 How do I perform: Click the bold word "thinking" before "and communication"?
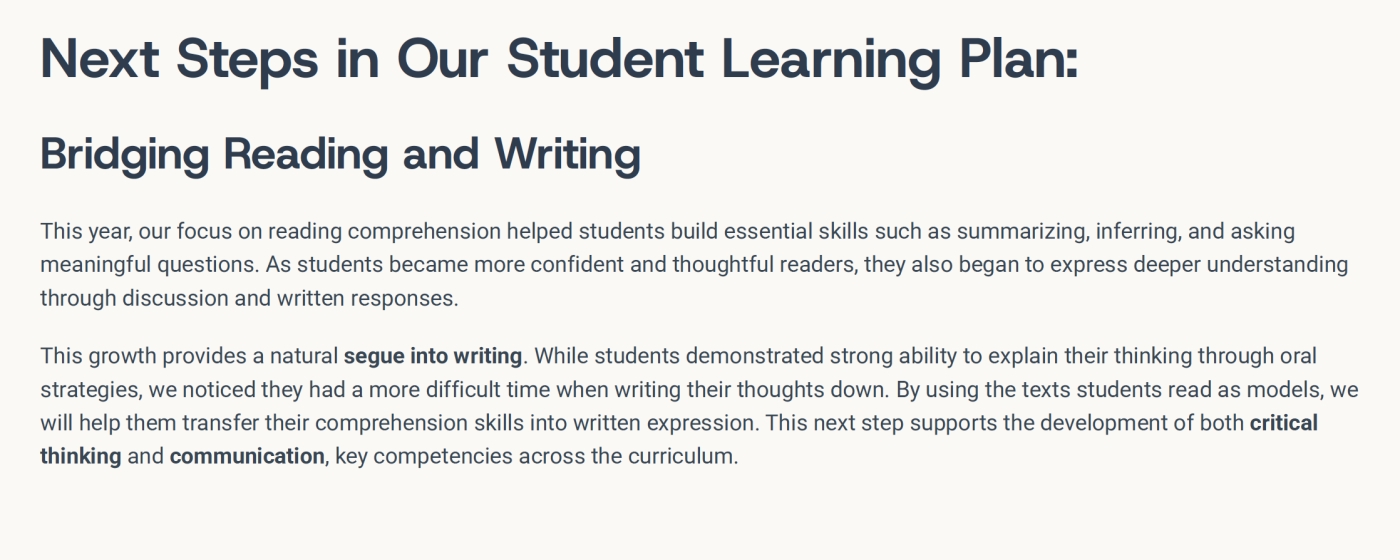[81, 457]
